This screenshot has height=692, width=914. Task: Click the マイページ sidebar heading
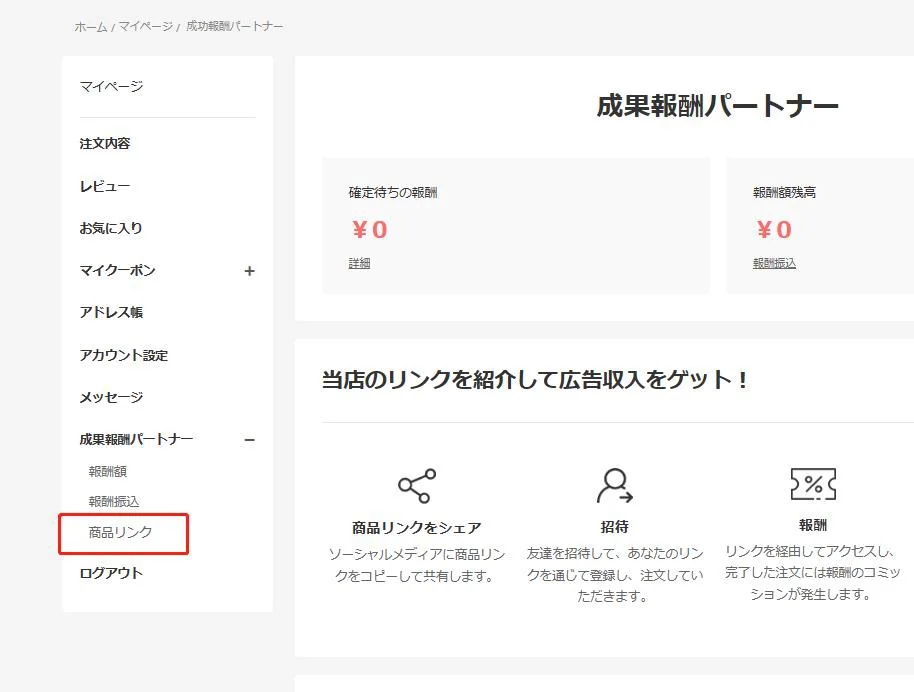coord(111,87)
